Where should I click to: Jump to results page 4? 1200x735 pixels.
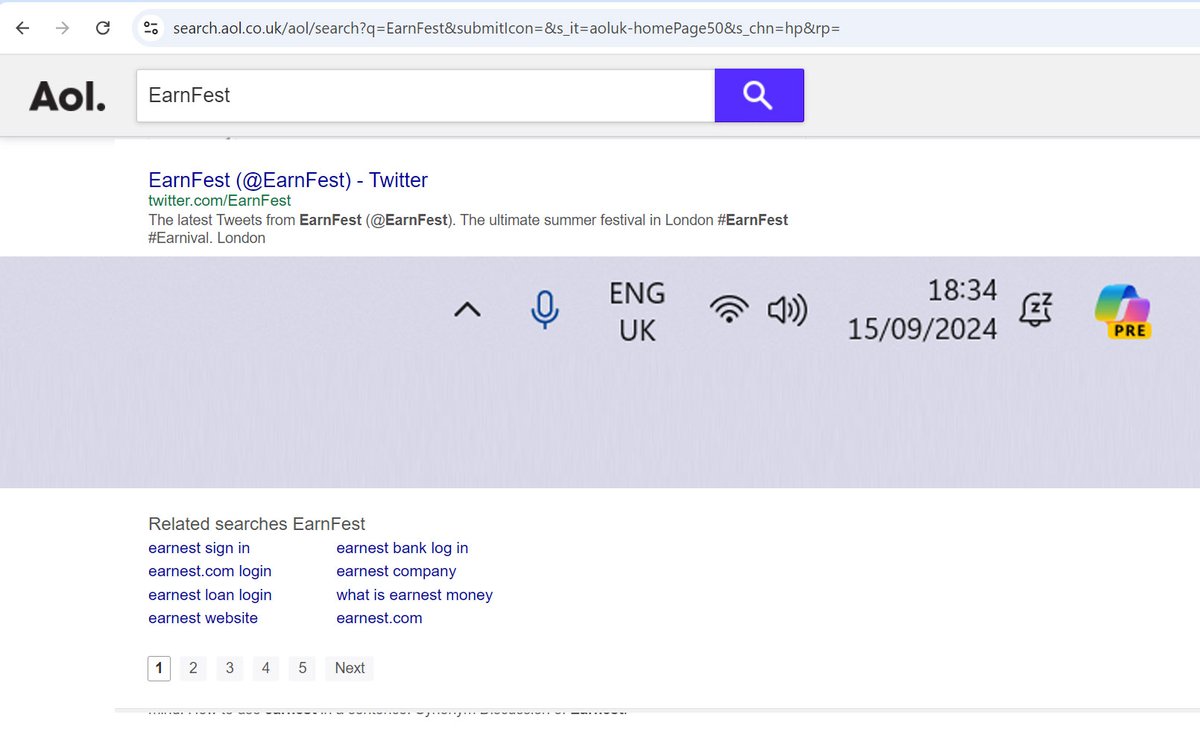[265, 668]
